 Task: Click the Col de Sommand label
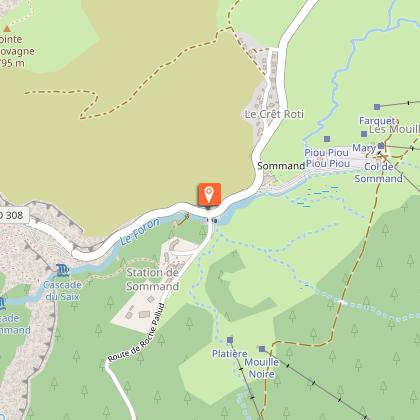[379, 172]
